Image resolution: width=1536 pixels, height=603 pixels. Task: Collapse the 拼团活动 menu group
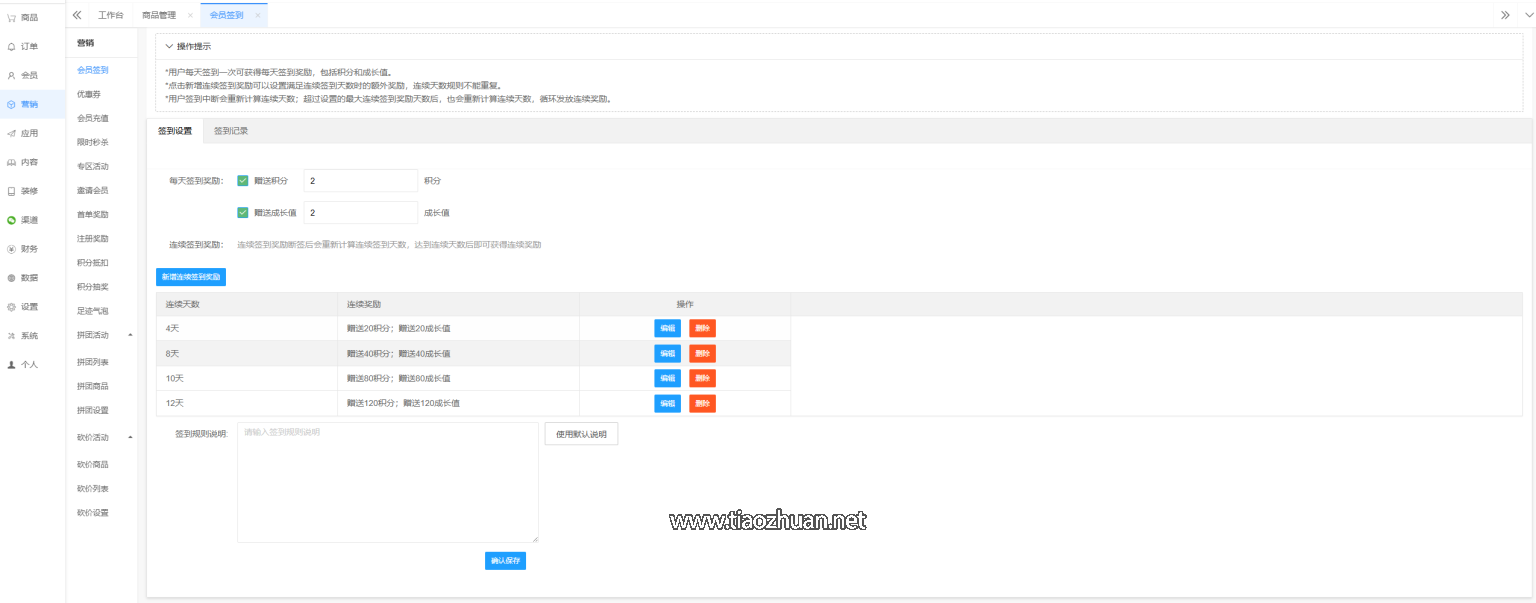click(x=130, y=335)
